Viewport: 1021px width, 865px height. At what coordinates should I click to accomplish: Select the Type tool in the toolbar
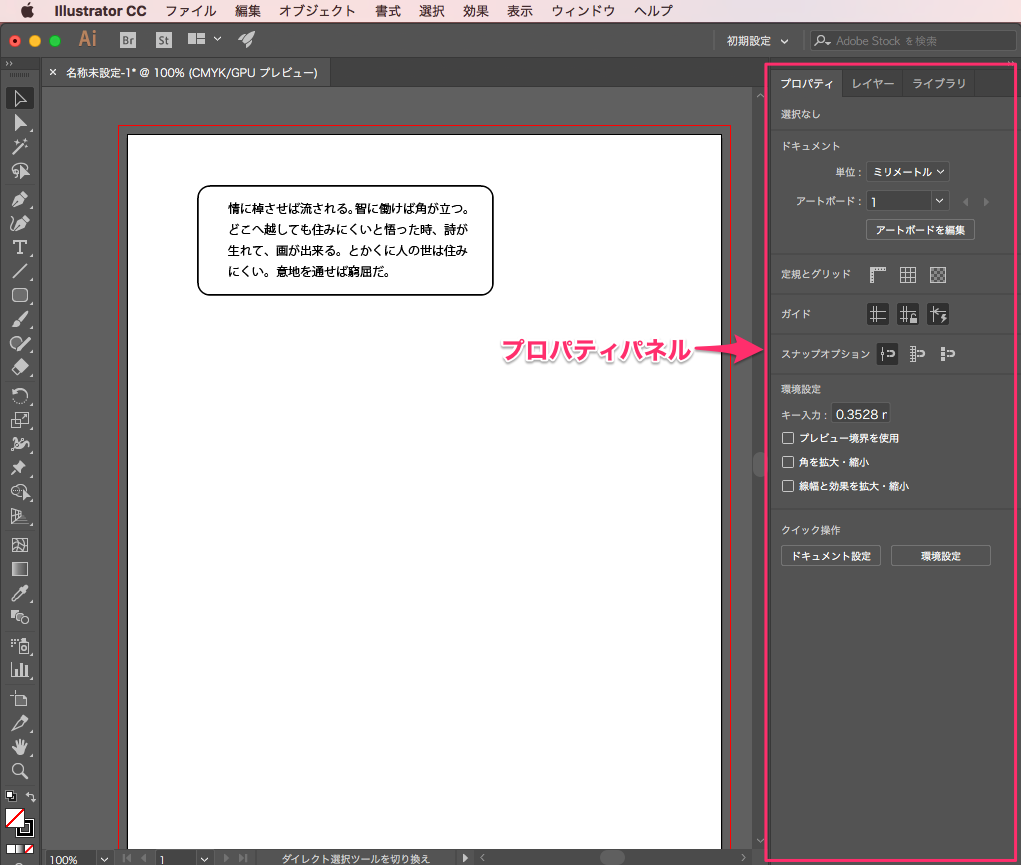[x=19, y=247]
